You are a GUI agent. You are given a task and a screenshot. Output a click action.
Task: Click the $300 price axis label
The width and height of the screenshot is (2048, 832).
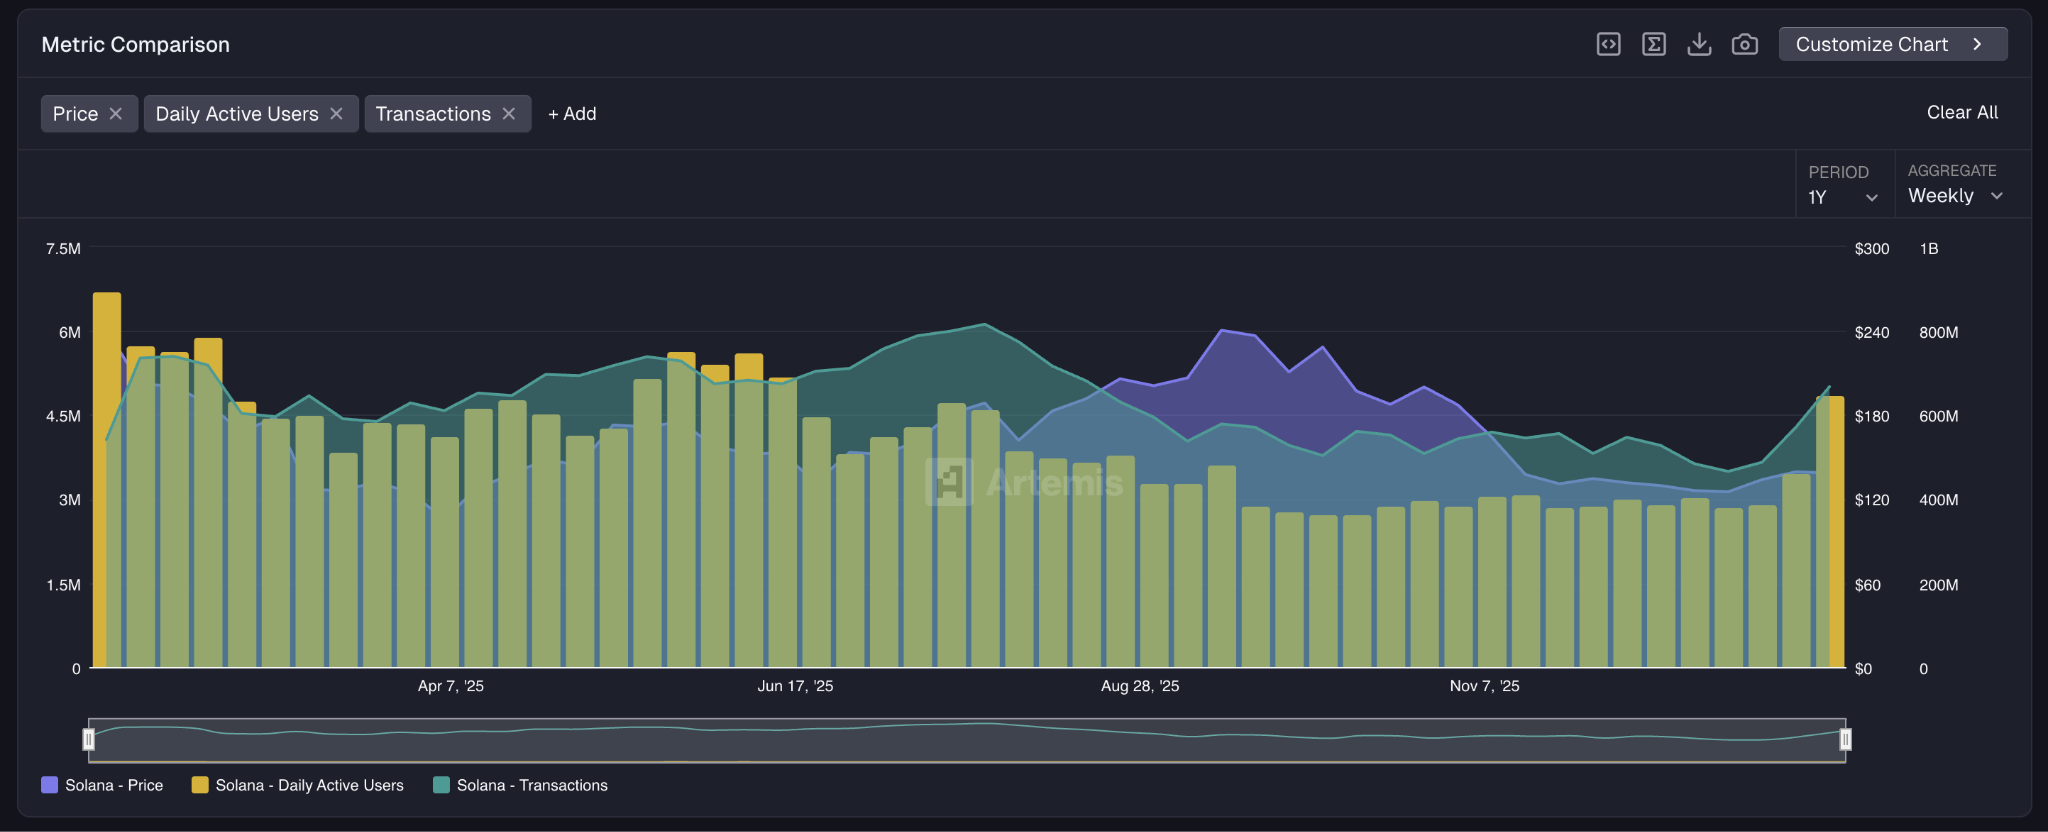[x=1872, y=249]
